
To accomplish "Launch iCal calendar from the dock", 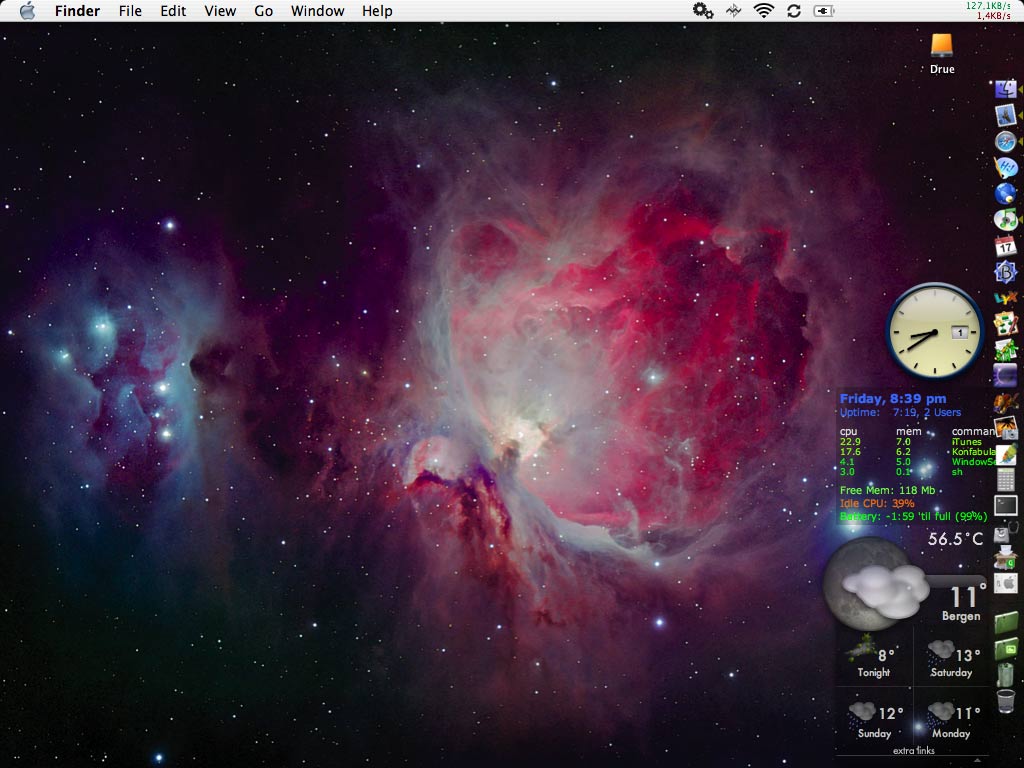I will pyautogui.click(x=1006, y=245).
